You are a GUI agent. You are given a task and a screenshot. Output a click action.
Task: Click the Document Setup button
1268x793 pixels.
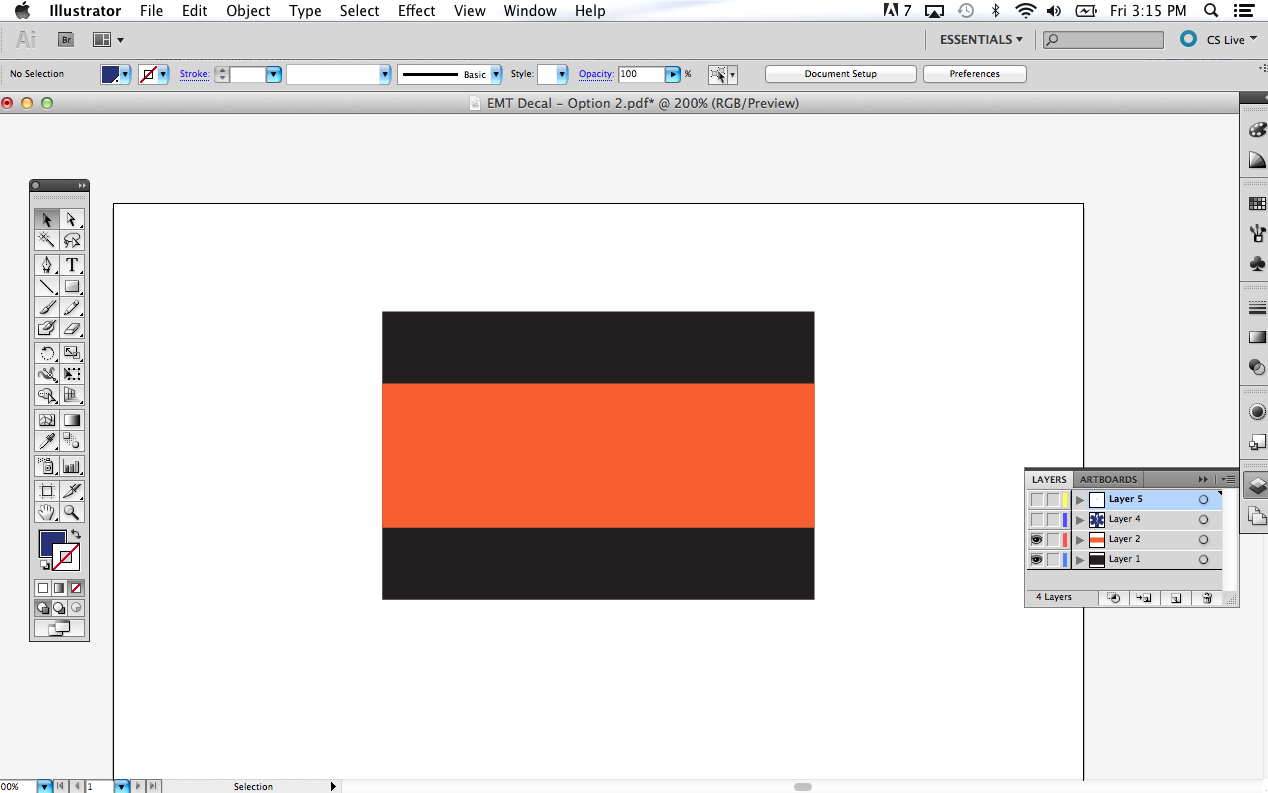click(840, 74)
